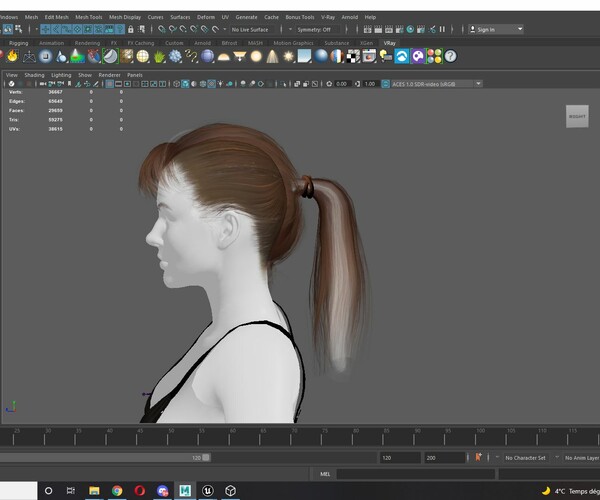Toggle viewport color management ACES button
This screenshot has height=500, width=600.
click(385, 84)
